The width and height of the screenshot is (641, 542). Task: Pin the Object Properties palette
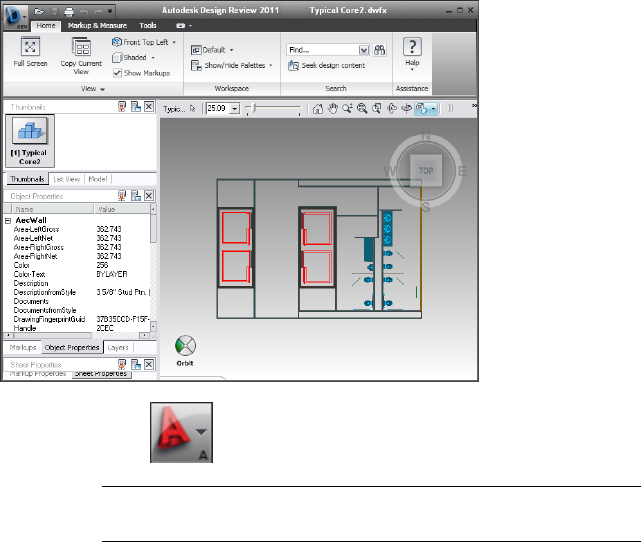point(122,196)
